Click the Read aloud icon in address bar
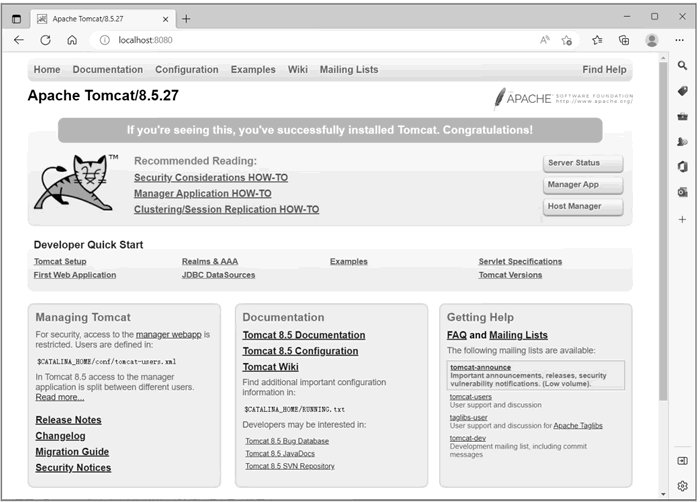The image size is (700, 502). pos(545,40)
